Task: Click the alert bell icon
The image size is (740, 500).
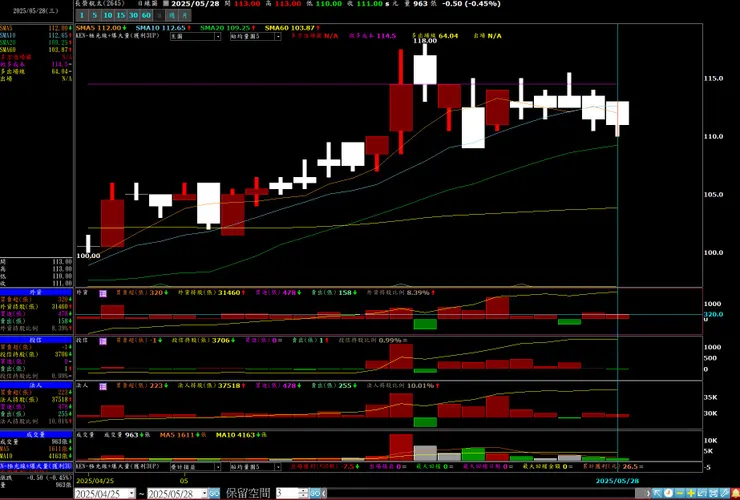Action: pos(735,493)
